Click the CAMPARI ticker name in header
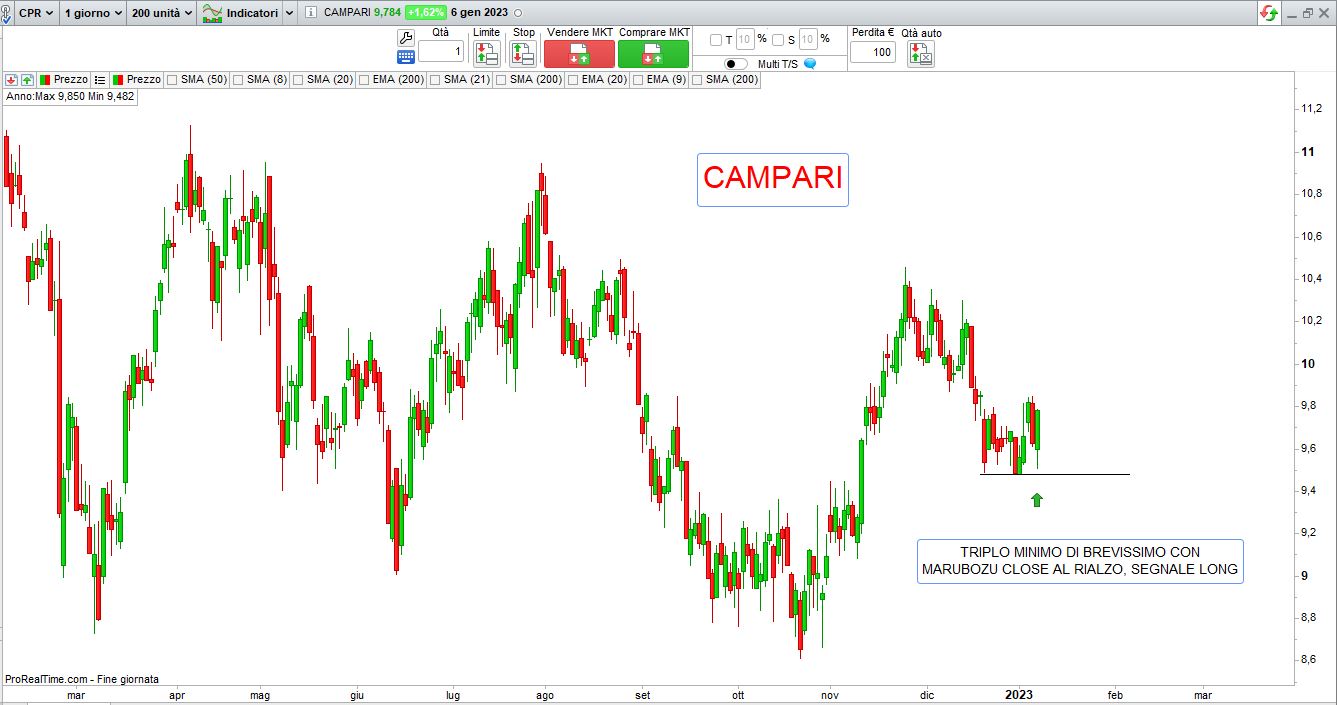 (347, 13)
